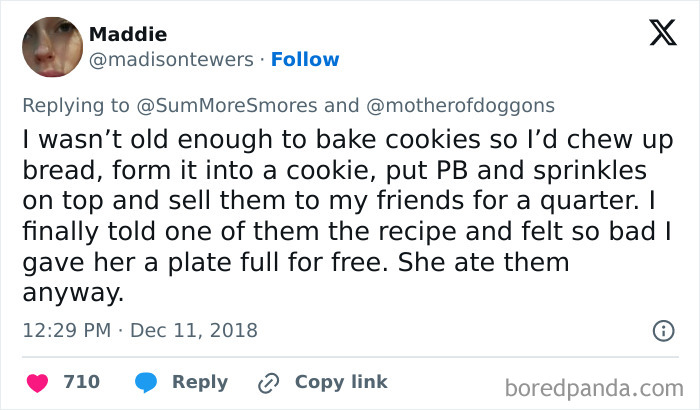Viewport: 700px width, 410px height.
Task: Open the @madisontewers handle
Action: [171, 60]
